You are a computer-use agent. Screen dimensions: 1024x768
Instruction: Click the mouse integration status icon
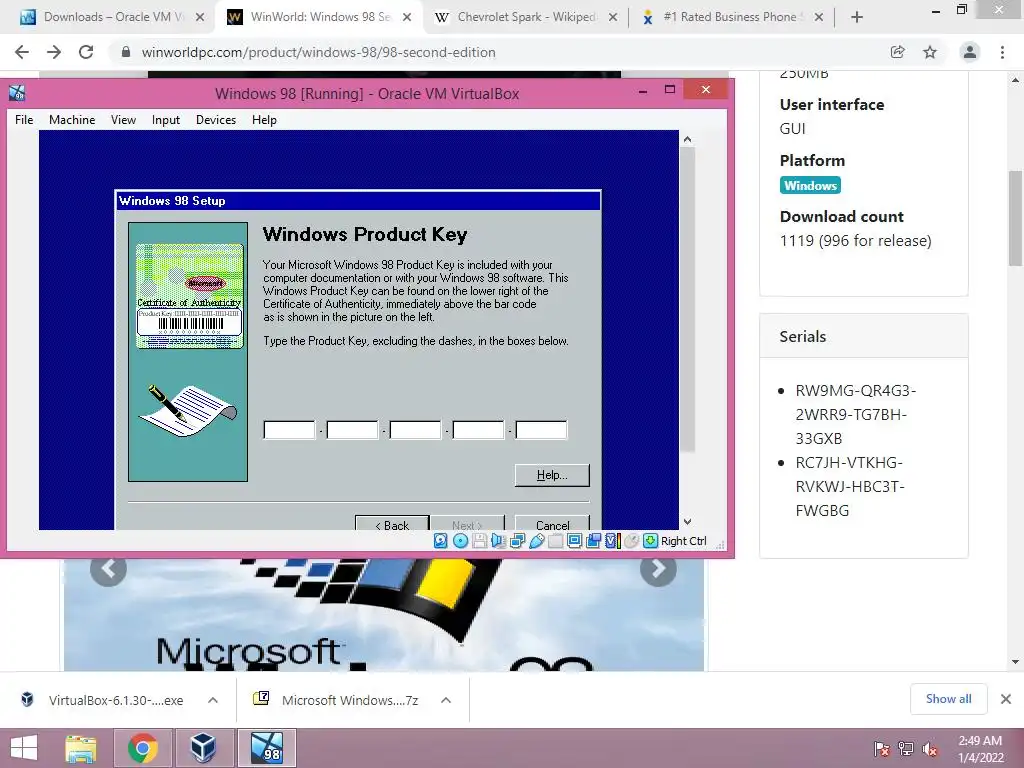(632, 541)
